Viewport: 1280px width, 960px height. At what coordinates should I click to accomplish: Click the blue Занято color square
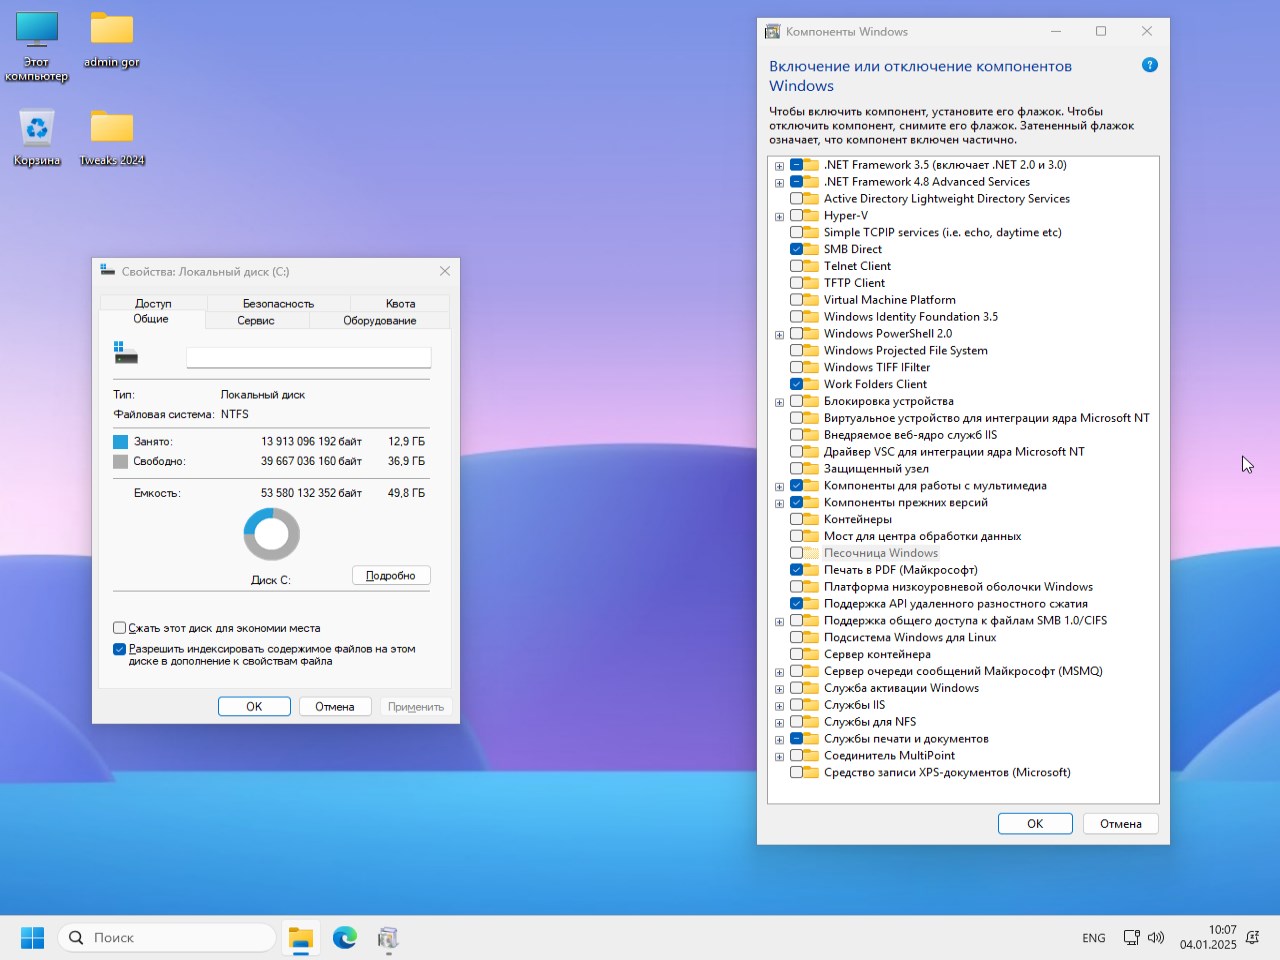(x=121, y=442)
